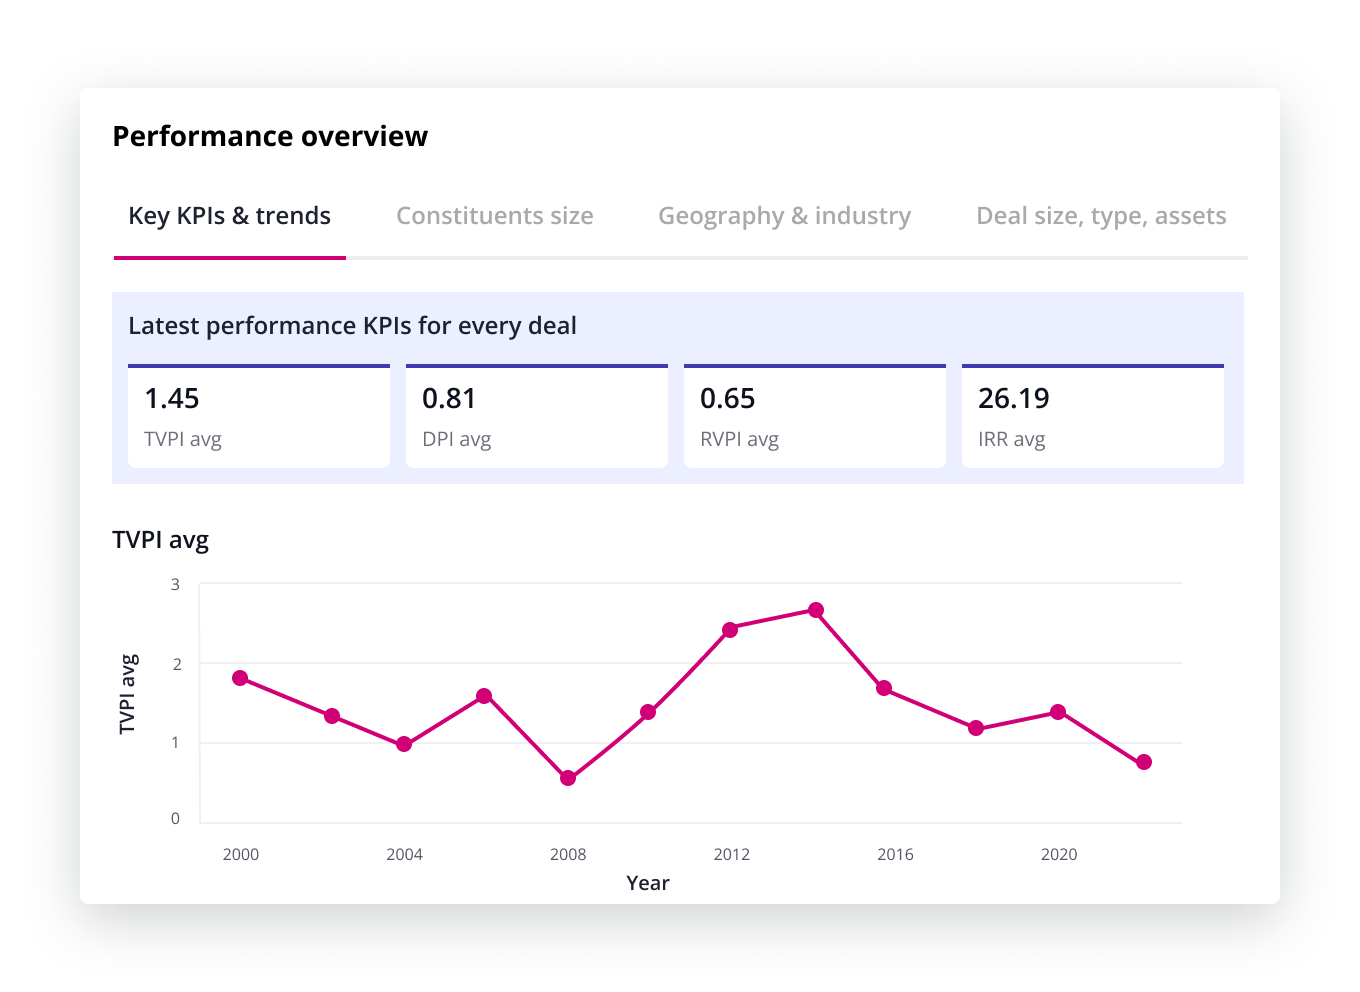Click the peak data point after 2012
1360x992 pixels.
pyautogui.click(x=816, y=610)
